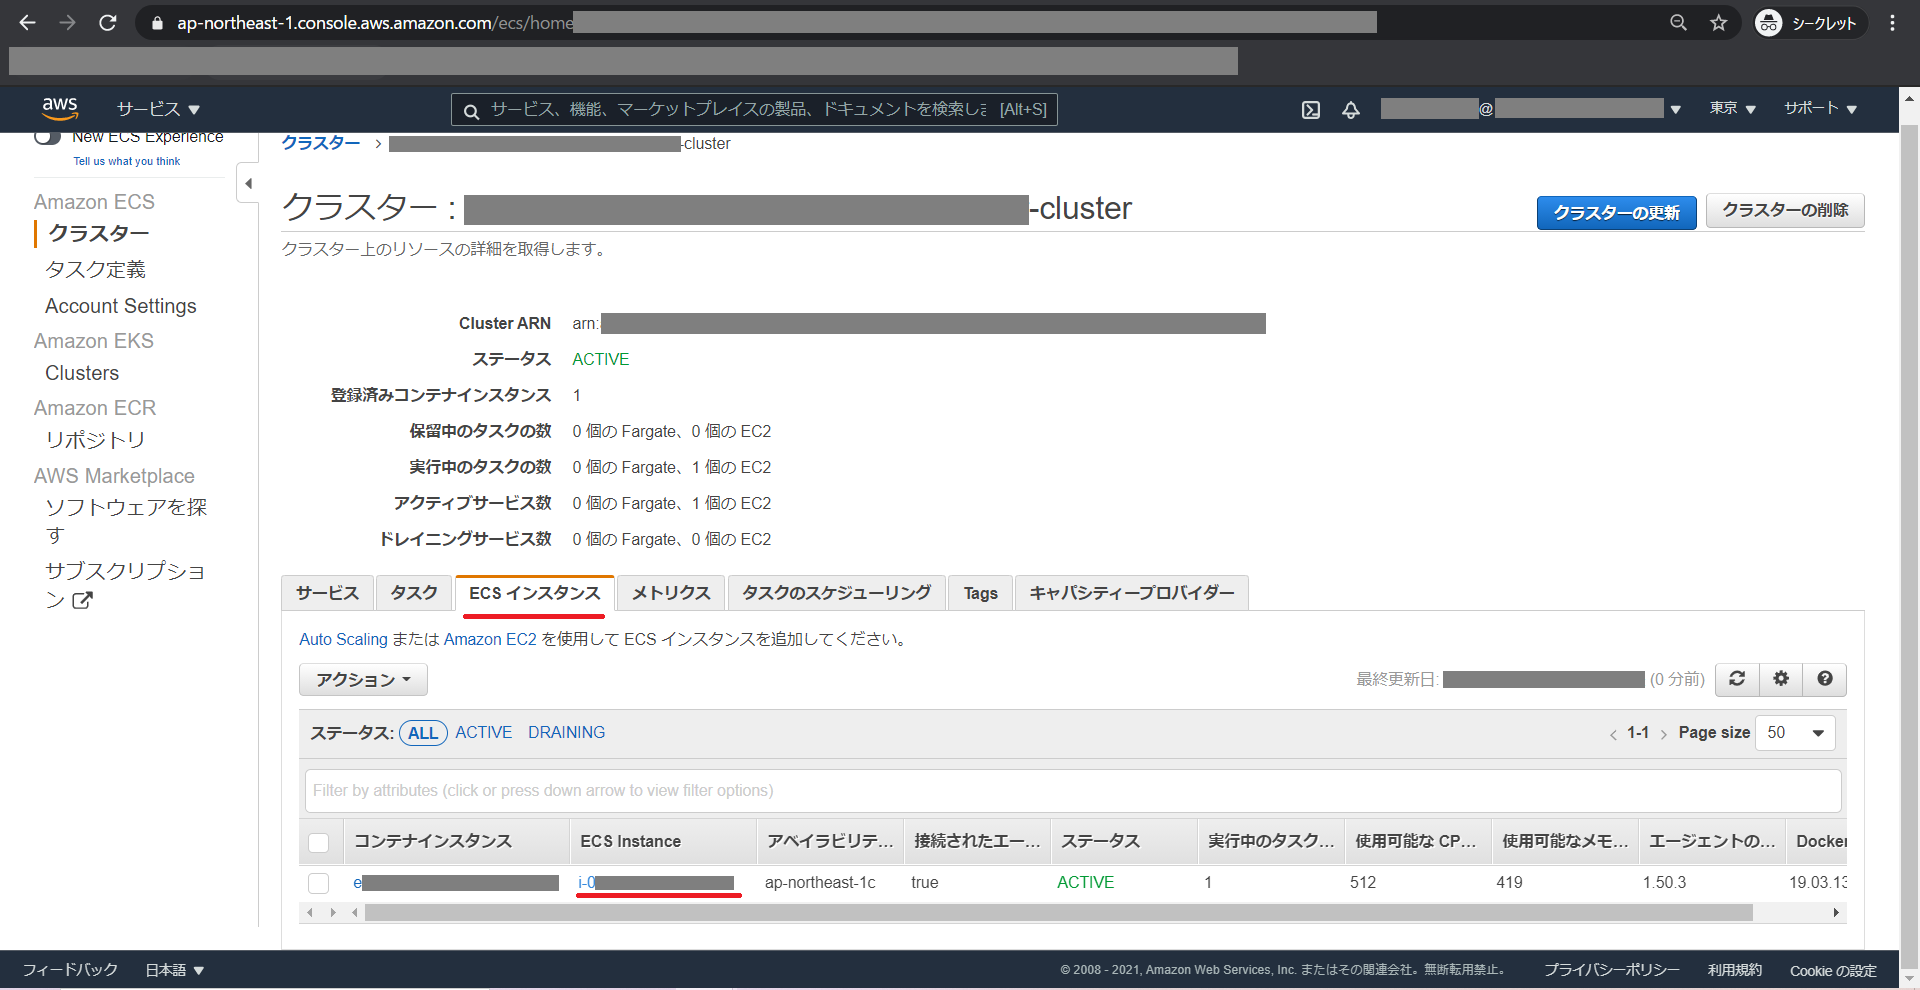
Task: Click the AWS logo to go home
Action: point(60,108)
